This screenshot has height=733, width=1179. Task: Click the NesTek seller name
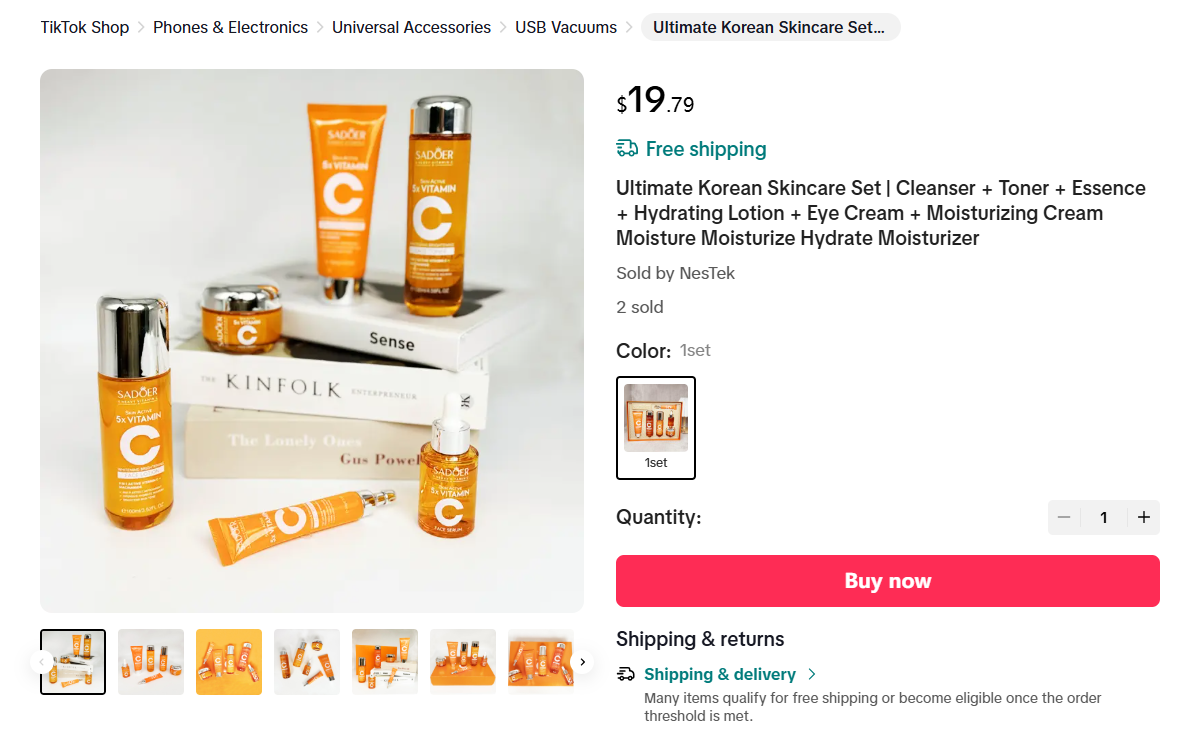coord(707,273)
